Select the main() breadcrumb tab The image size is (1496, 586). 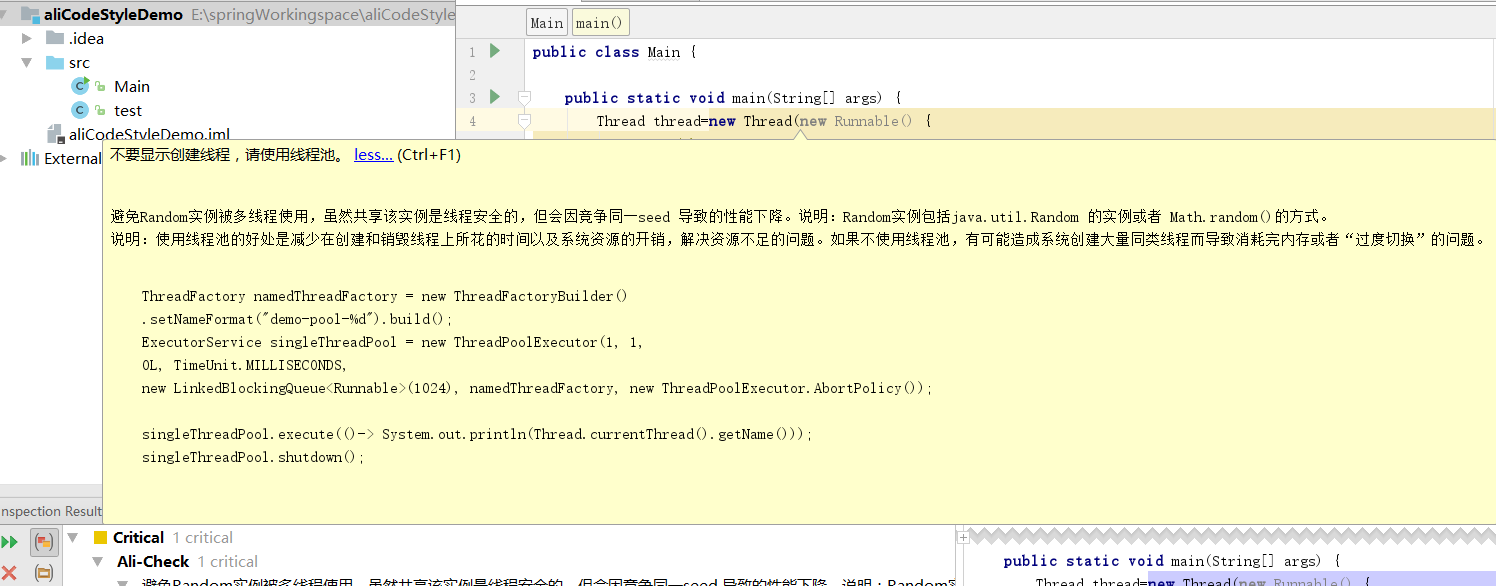click(x=600, y=23)
